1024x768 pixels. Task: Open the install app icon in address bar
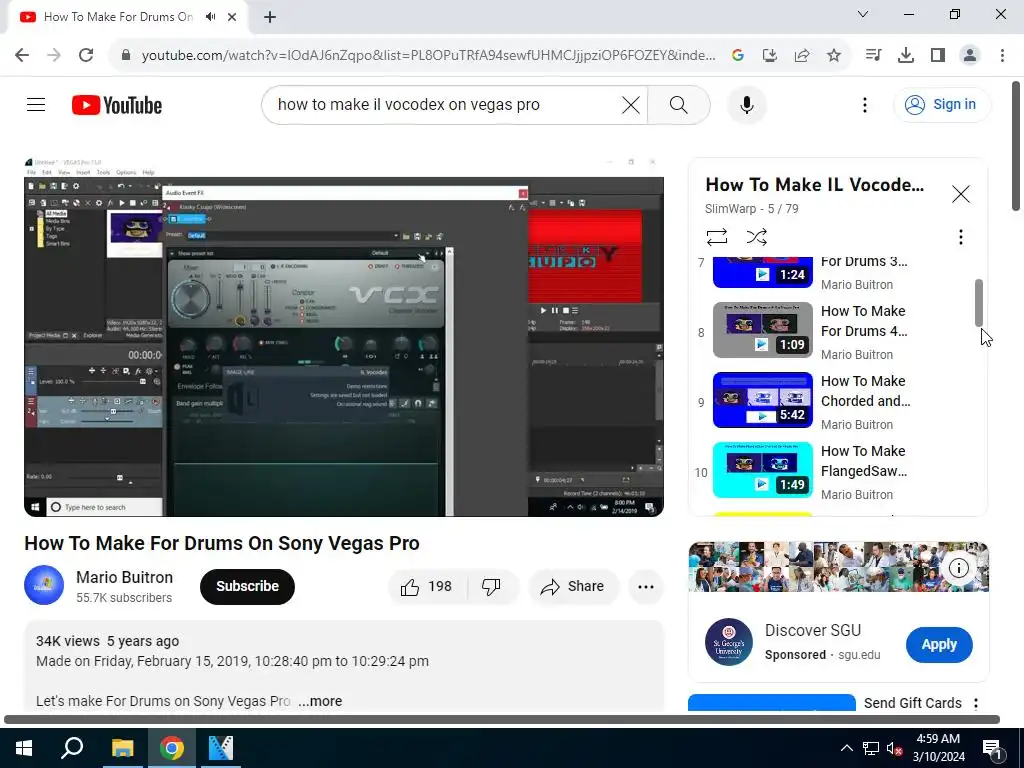coord(770,55)
